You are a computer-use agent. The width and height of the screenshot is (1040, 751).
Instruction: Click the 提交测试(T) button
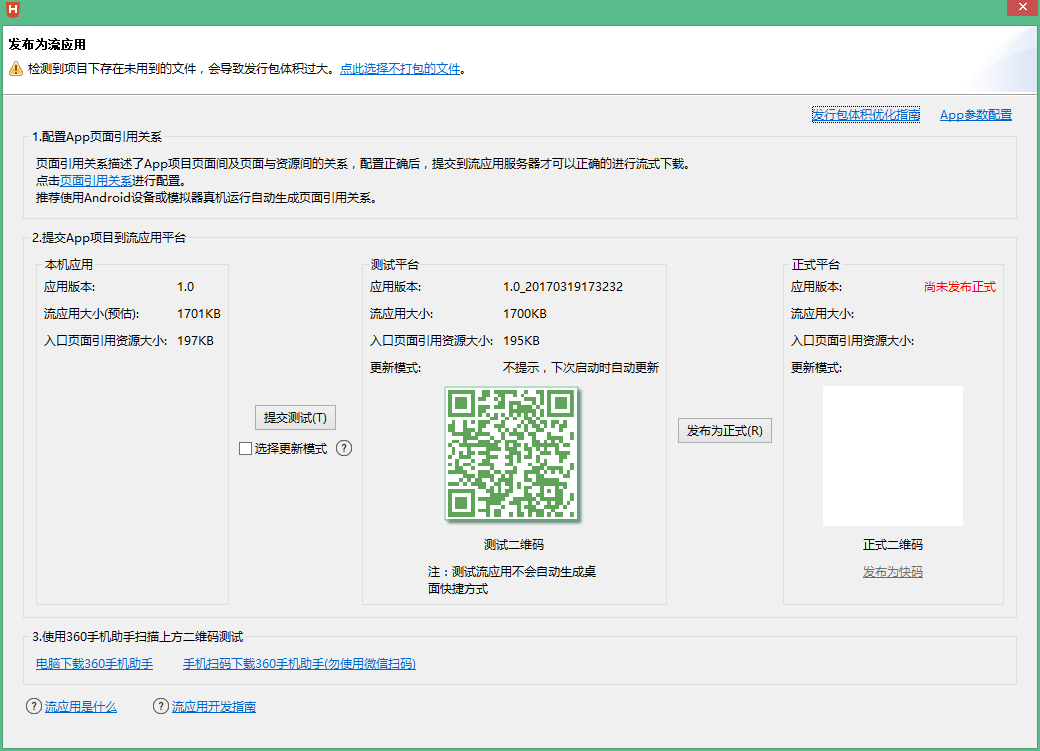click(295, 417)
